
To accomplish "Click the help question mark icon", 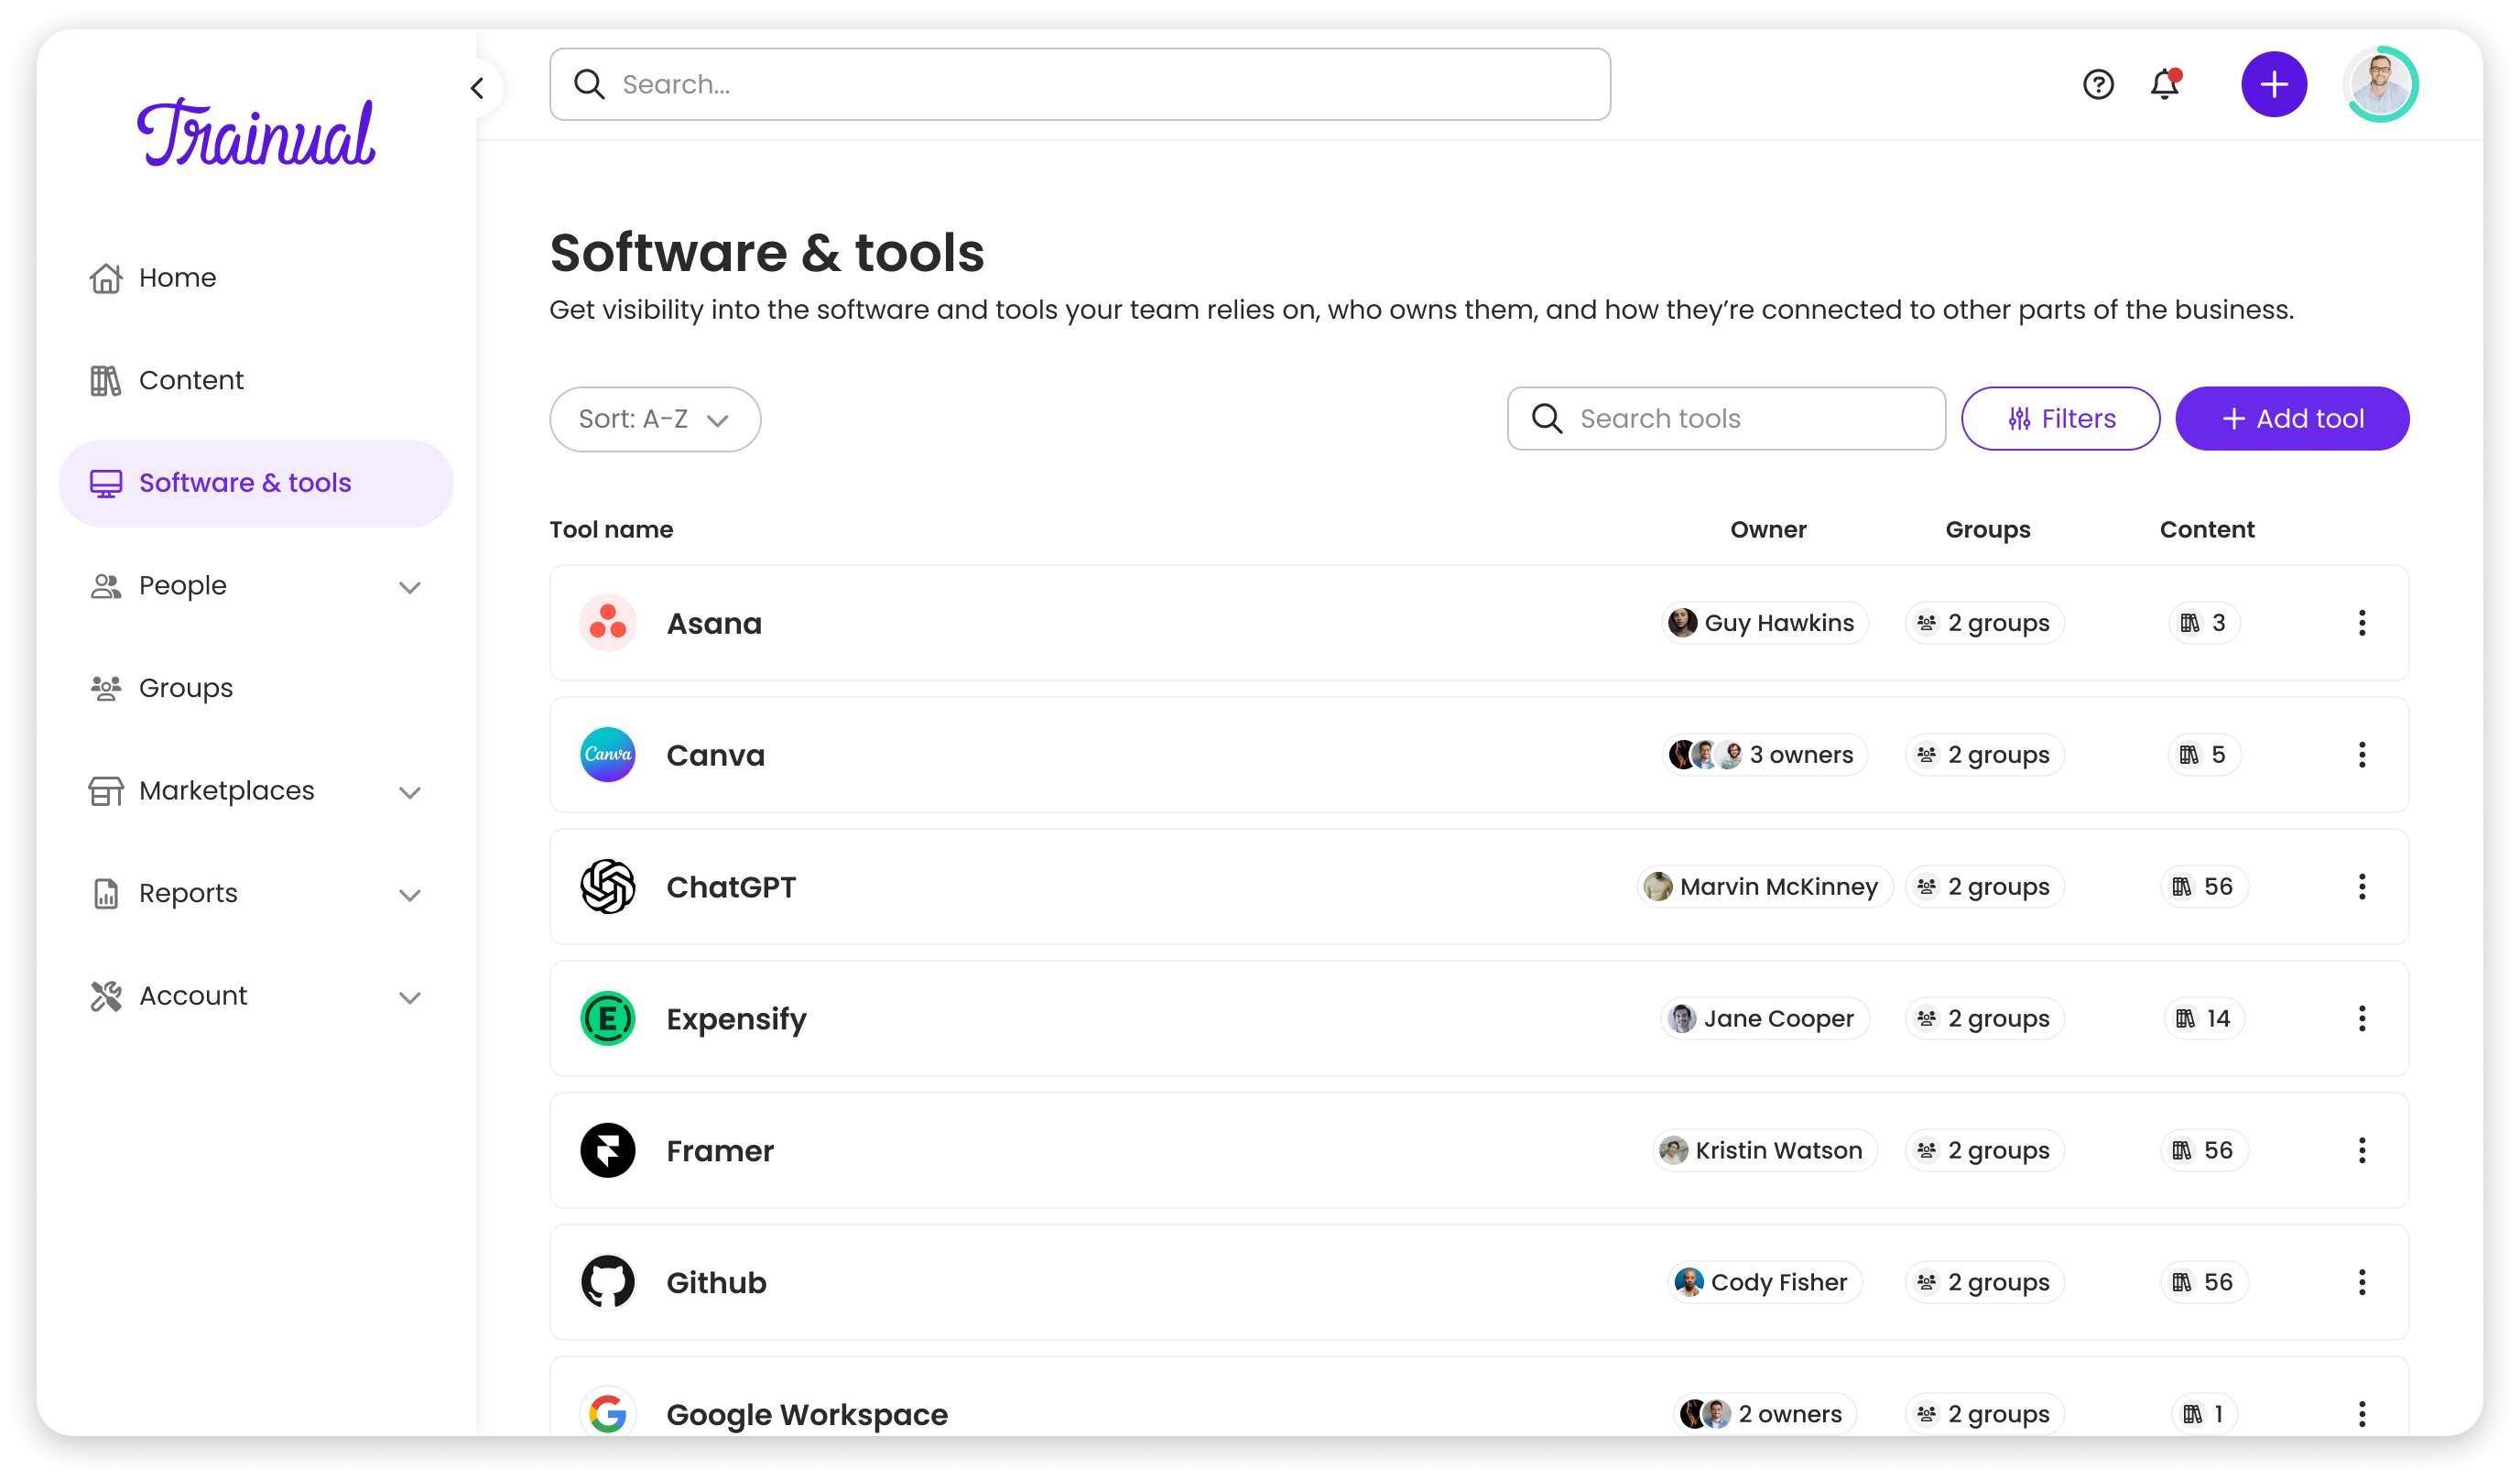I will coord(2097,85).
